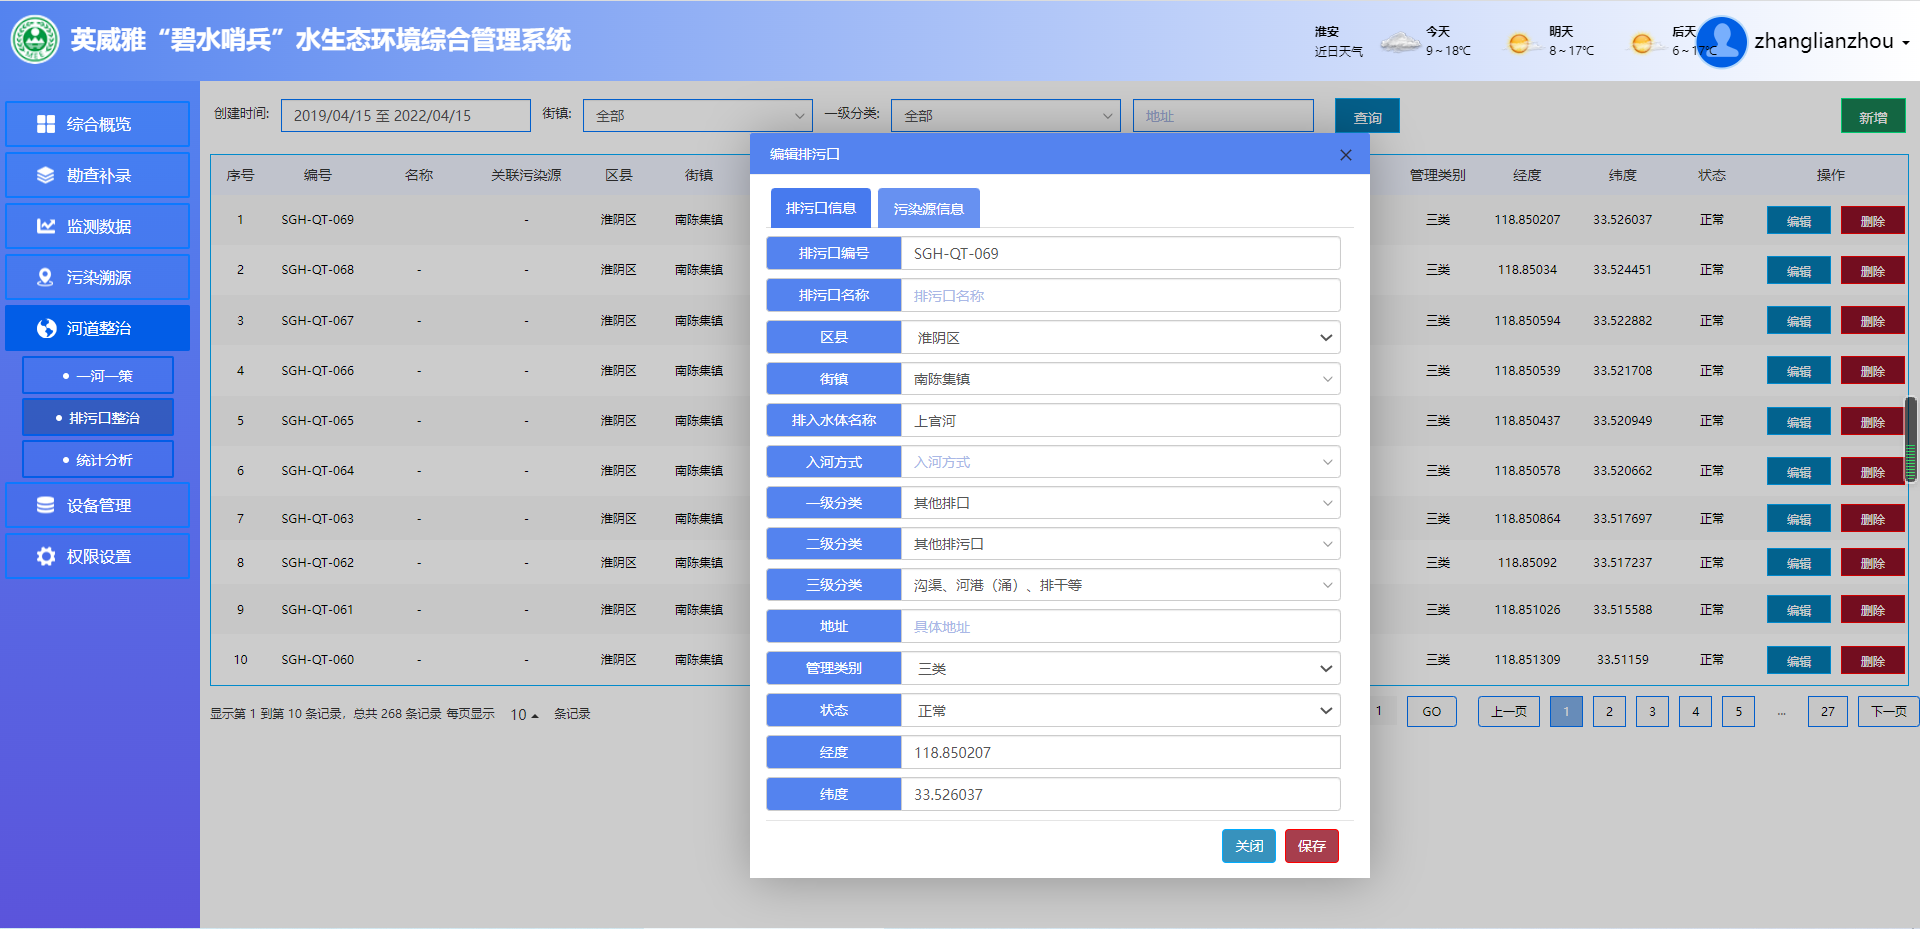Click the 监测数据 chart icon
Screen dimensions: 1920x929
46,226
